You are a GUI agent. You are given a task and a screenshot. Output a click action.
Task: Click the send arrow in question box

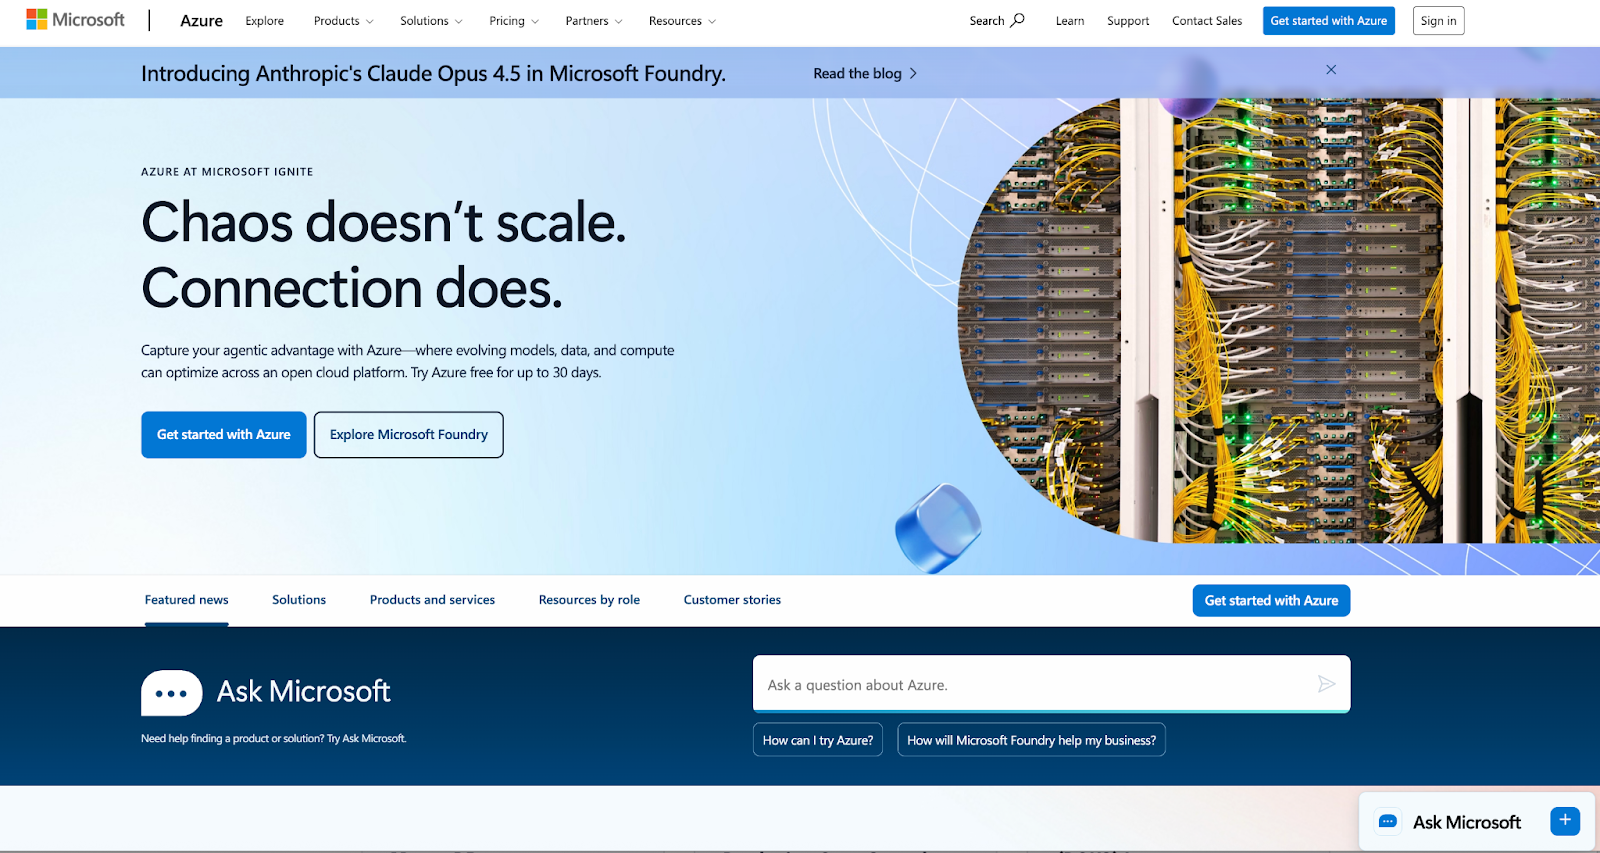click(x=1326, y=684)
